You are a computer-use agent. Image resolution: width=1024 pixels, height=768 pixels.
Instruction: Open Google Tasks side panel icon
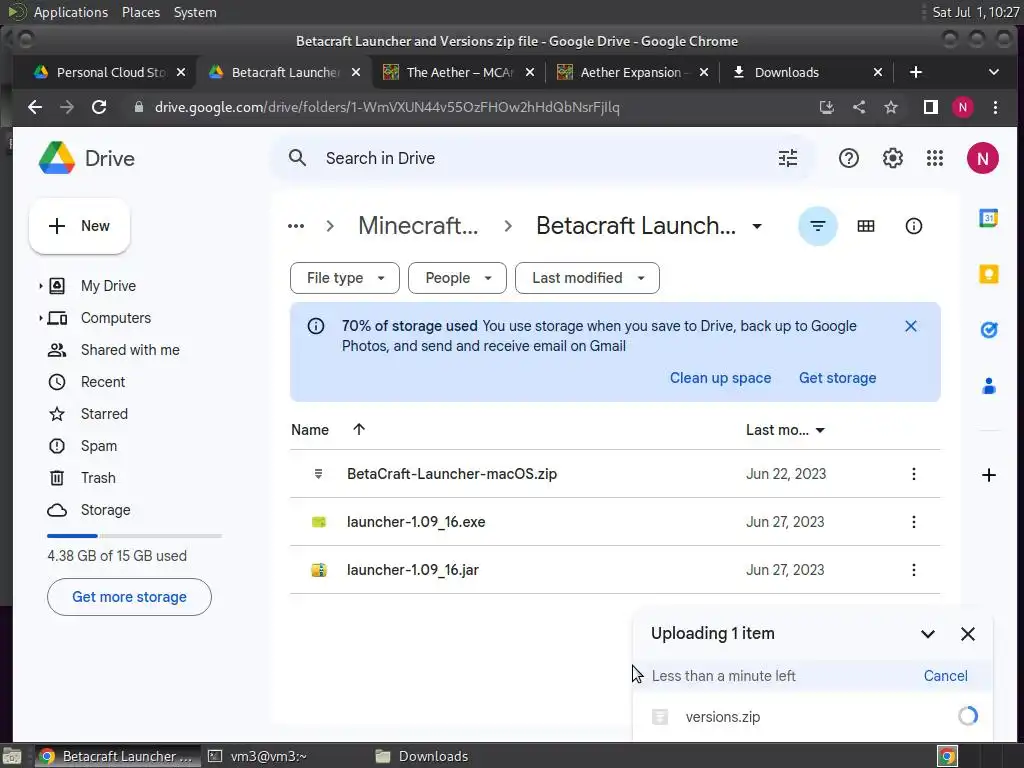[988, 330]
